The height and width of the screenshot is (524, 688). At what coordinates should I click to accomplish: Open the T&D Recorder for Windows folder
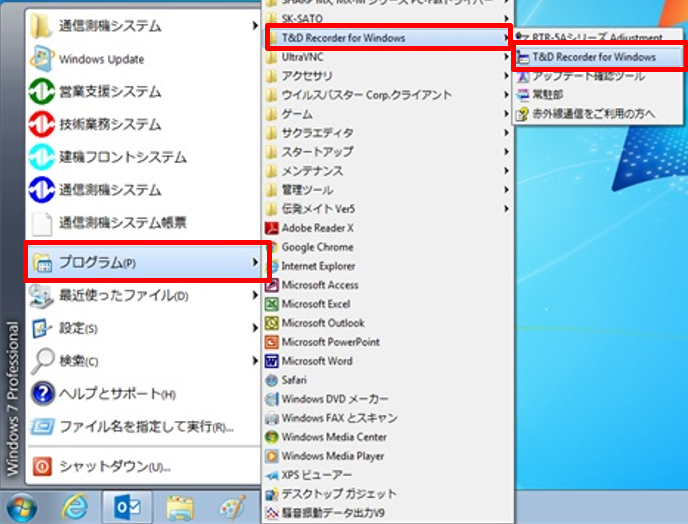388,38
